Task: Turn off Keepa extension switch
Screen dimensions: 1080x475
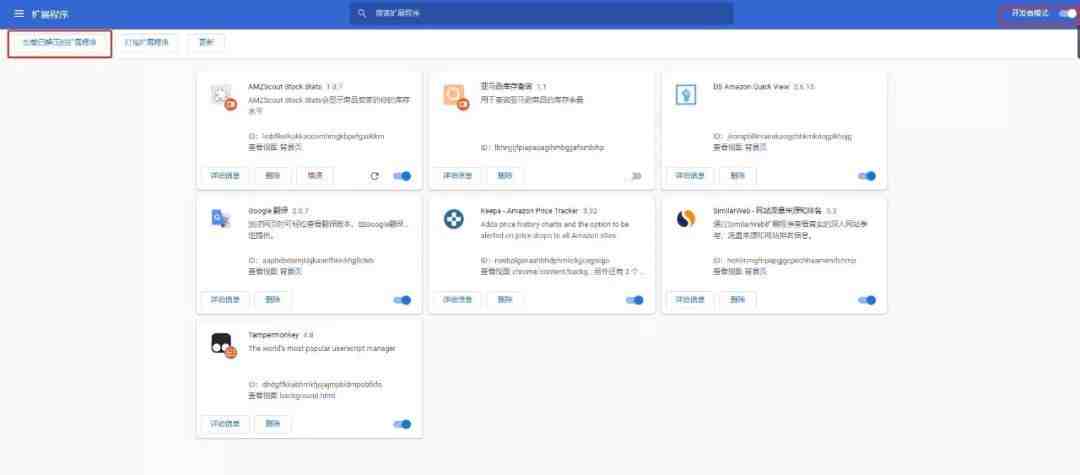Action: [634, 300]
